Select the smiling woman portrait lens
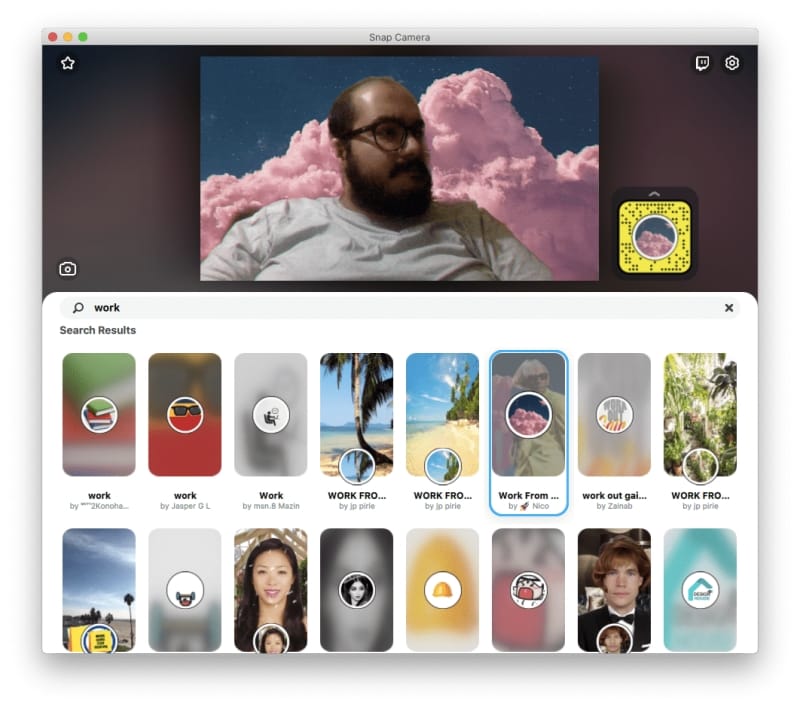The width and height of the screenshot is (800, 709). click(x=270, y=590)
